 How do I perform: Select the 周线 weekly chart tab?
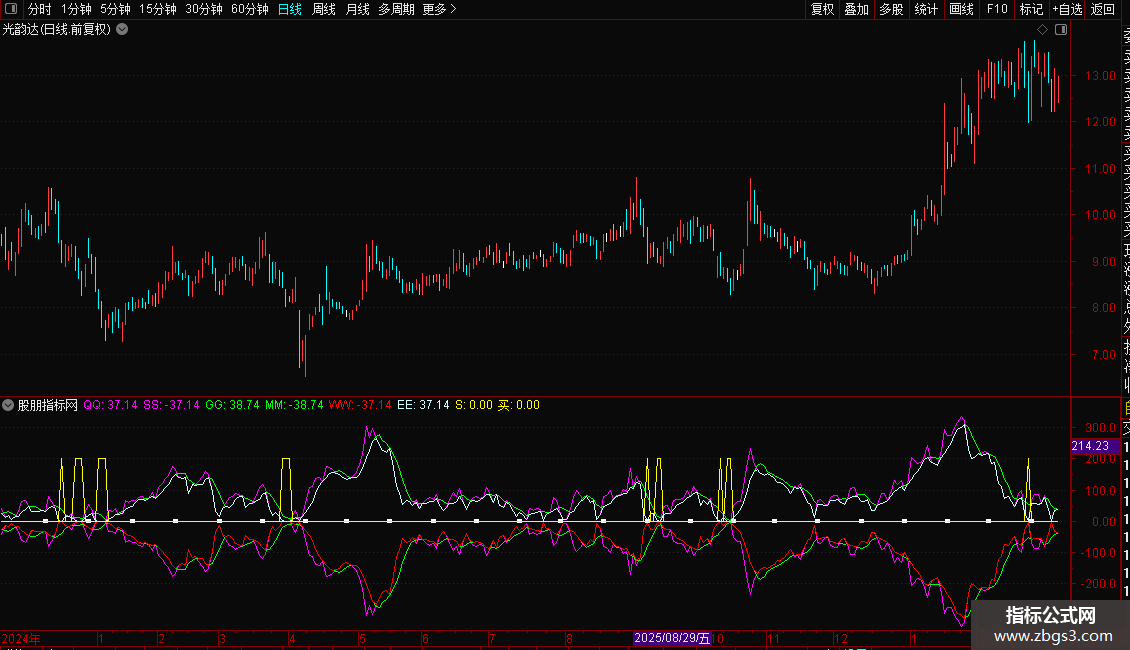324,9
